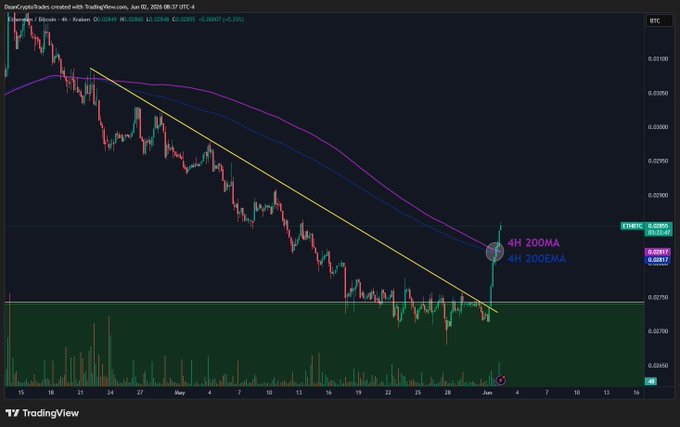Screen dimensions: 680x427
Task: Select the grey circle highlight on MA crossover
Action: pyautogui.click(x=495, y=252)
